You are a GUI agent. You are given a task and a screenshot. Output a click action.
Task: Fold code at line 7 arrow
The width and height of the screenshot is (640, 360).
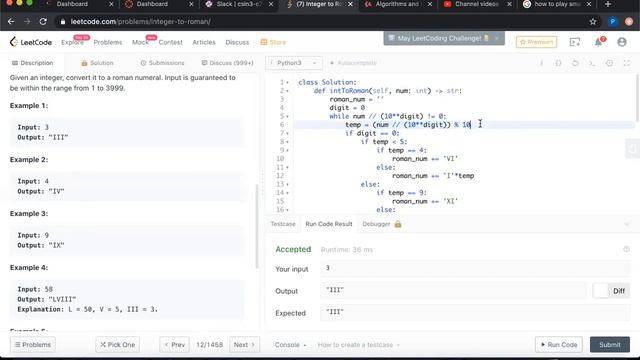click(287, 133)
